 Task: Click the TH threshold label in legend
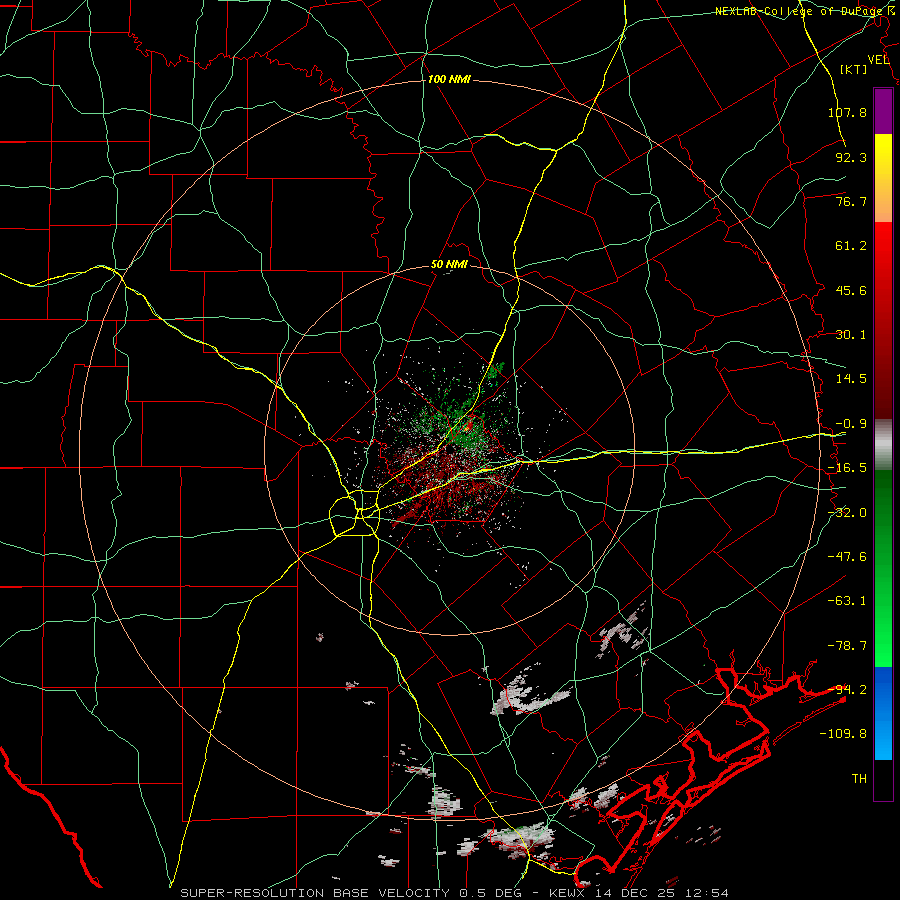tap(859, 779)
